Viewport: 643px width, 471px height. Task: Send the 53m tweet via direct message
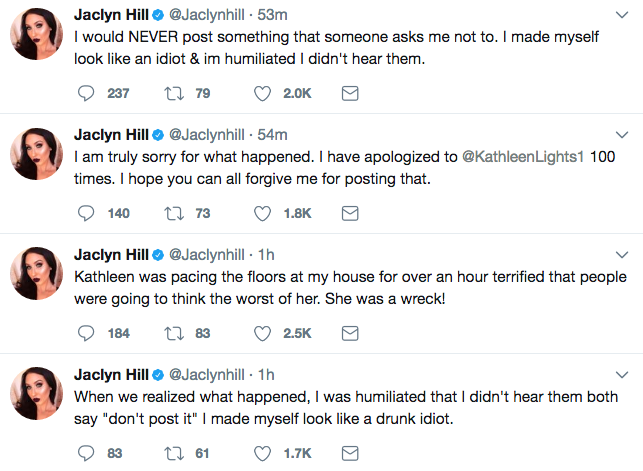(x=350, y=93)
